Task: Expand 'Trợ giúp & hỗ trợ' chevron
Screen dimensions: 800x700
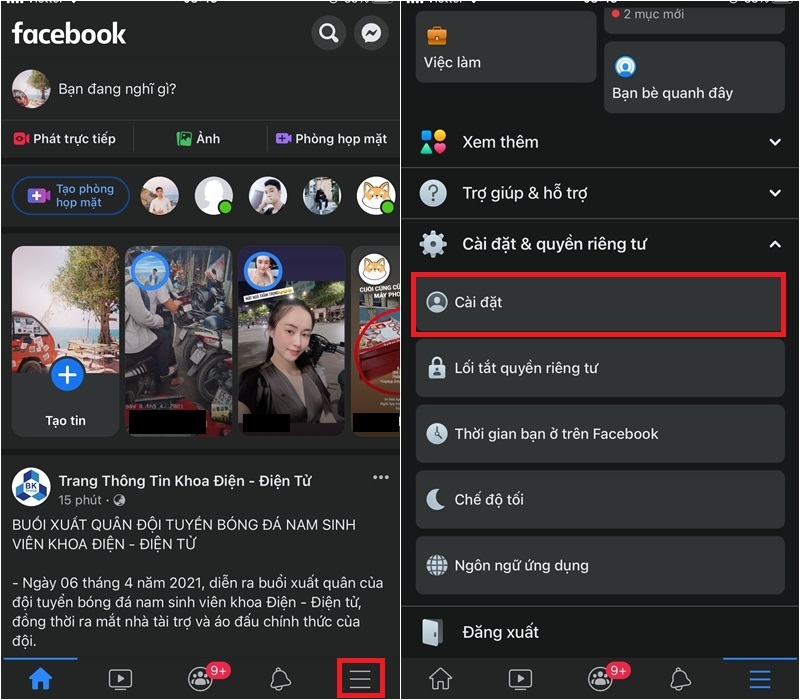Action: click(x=775, y=193)
